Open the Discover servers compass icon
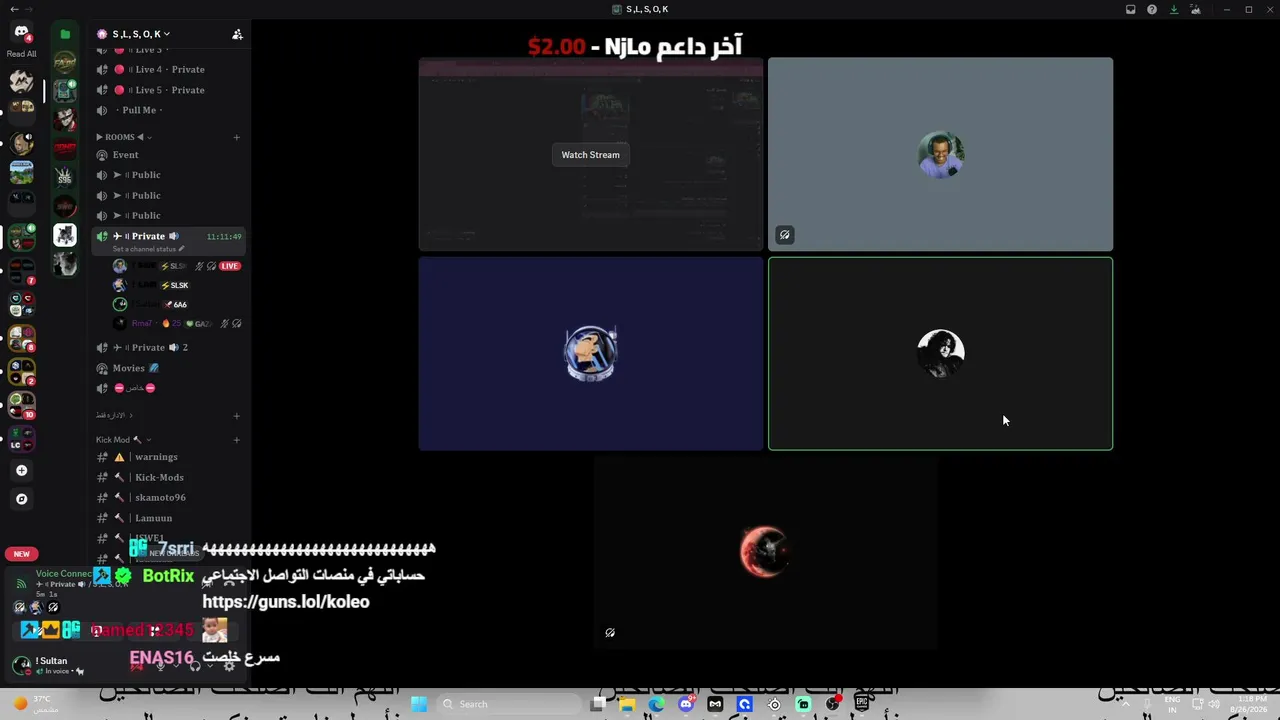 pos(21,499)
